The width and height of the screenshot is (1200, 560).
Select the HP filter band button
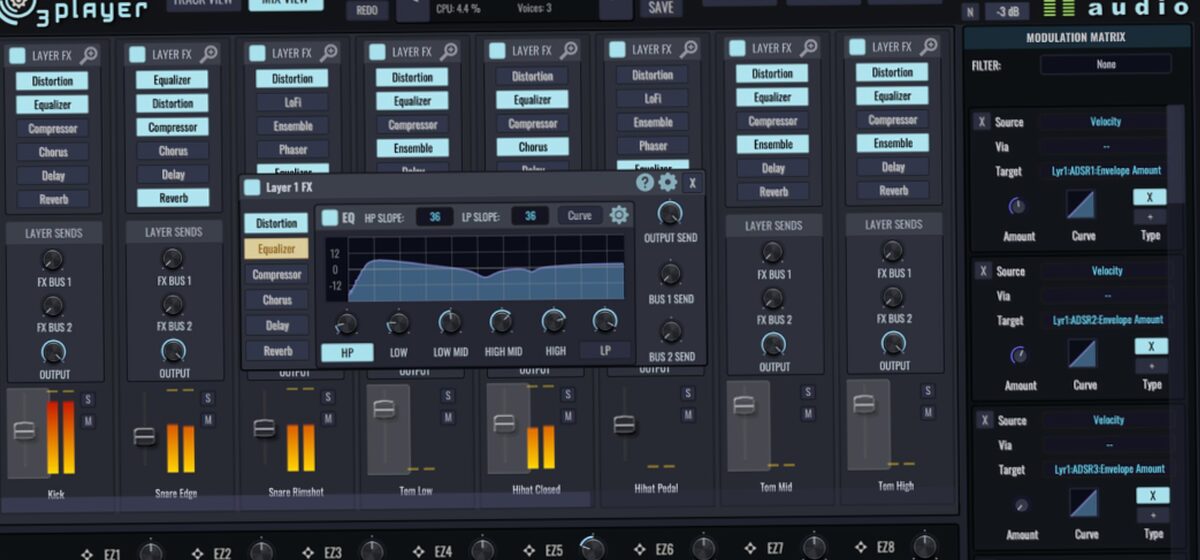click(346, 352)
